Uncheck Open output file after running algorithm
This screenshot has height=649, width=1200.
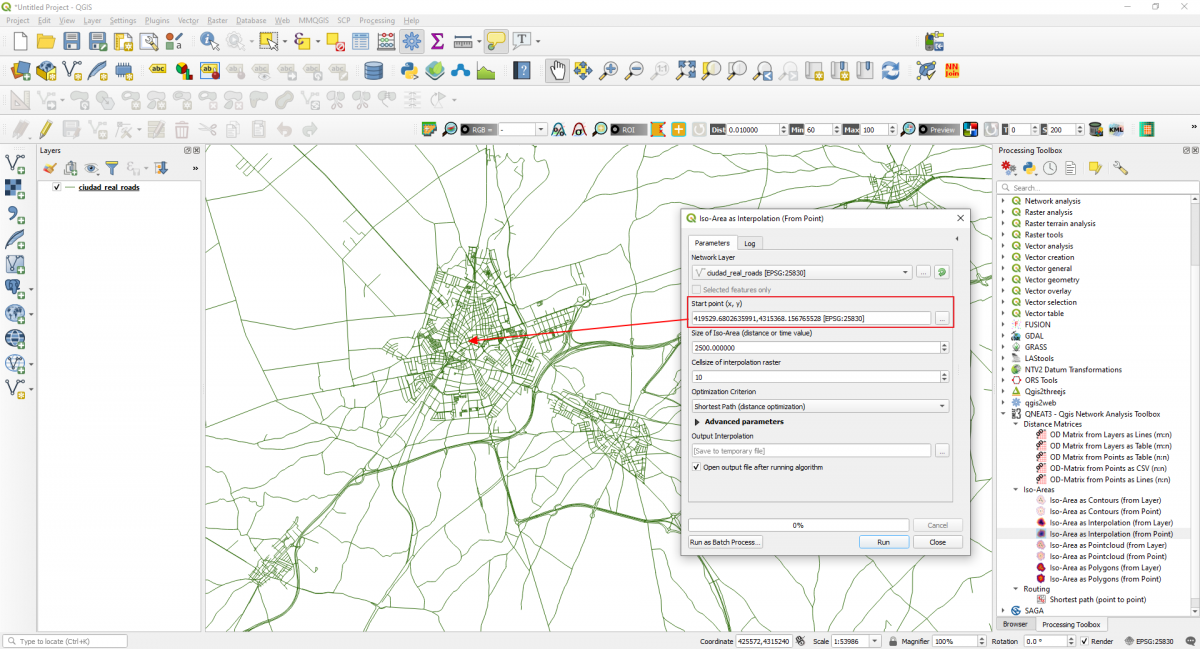(x=696, y=467)
